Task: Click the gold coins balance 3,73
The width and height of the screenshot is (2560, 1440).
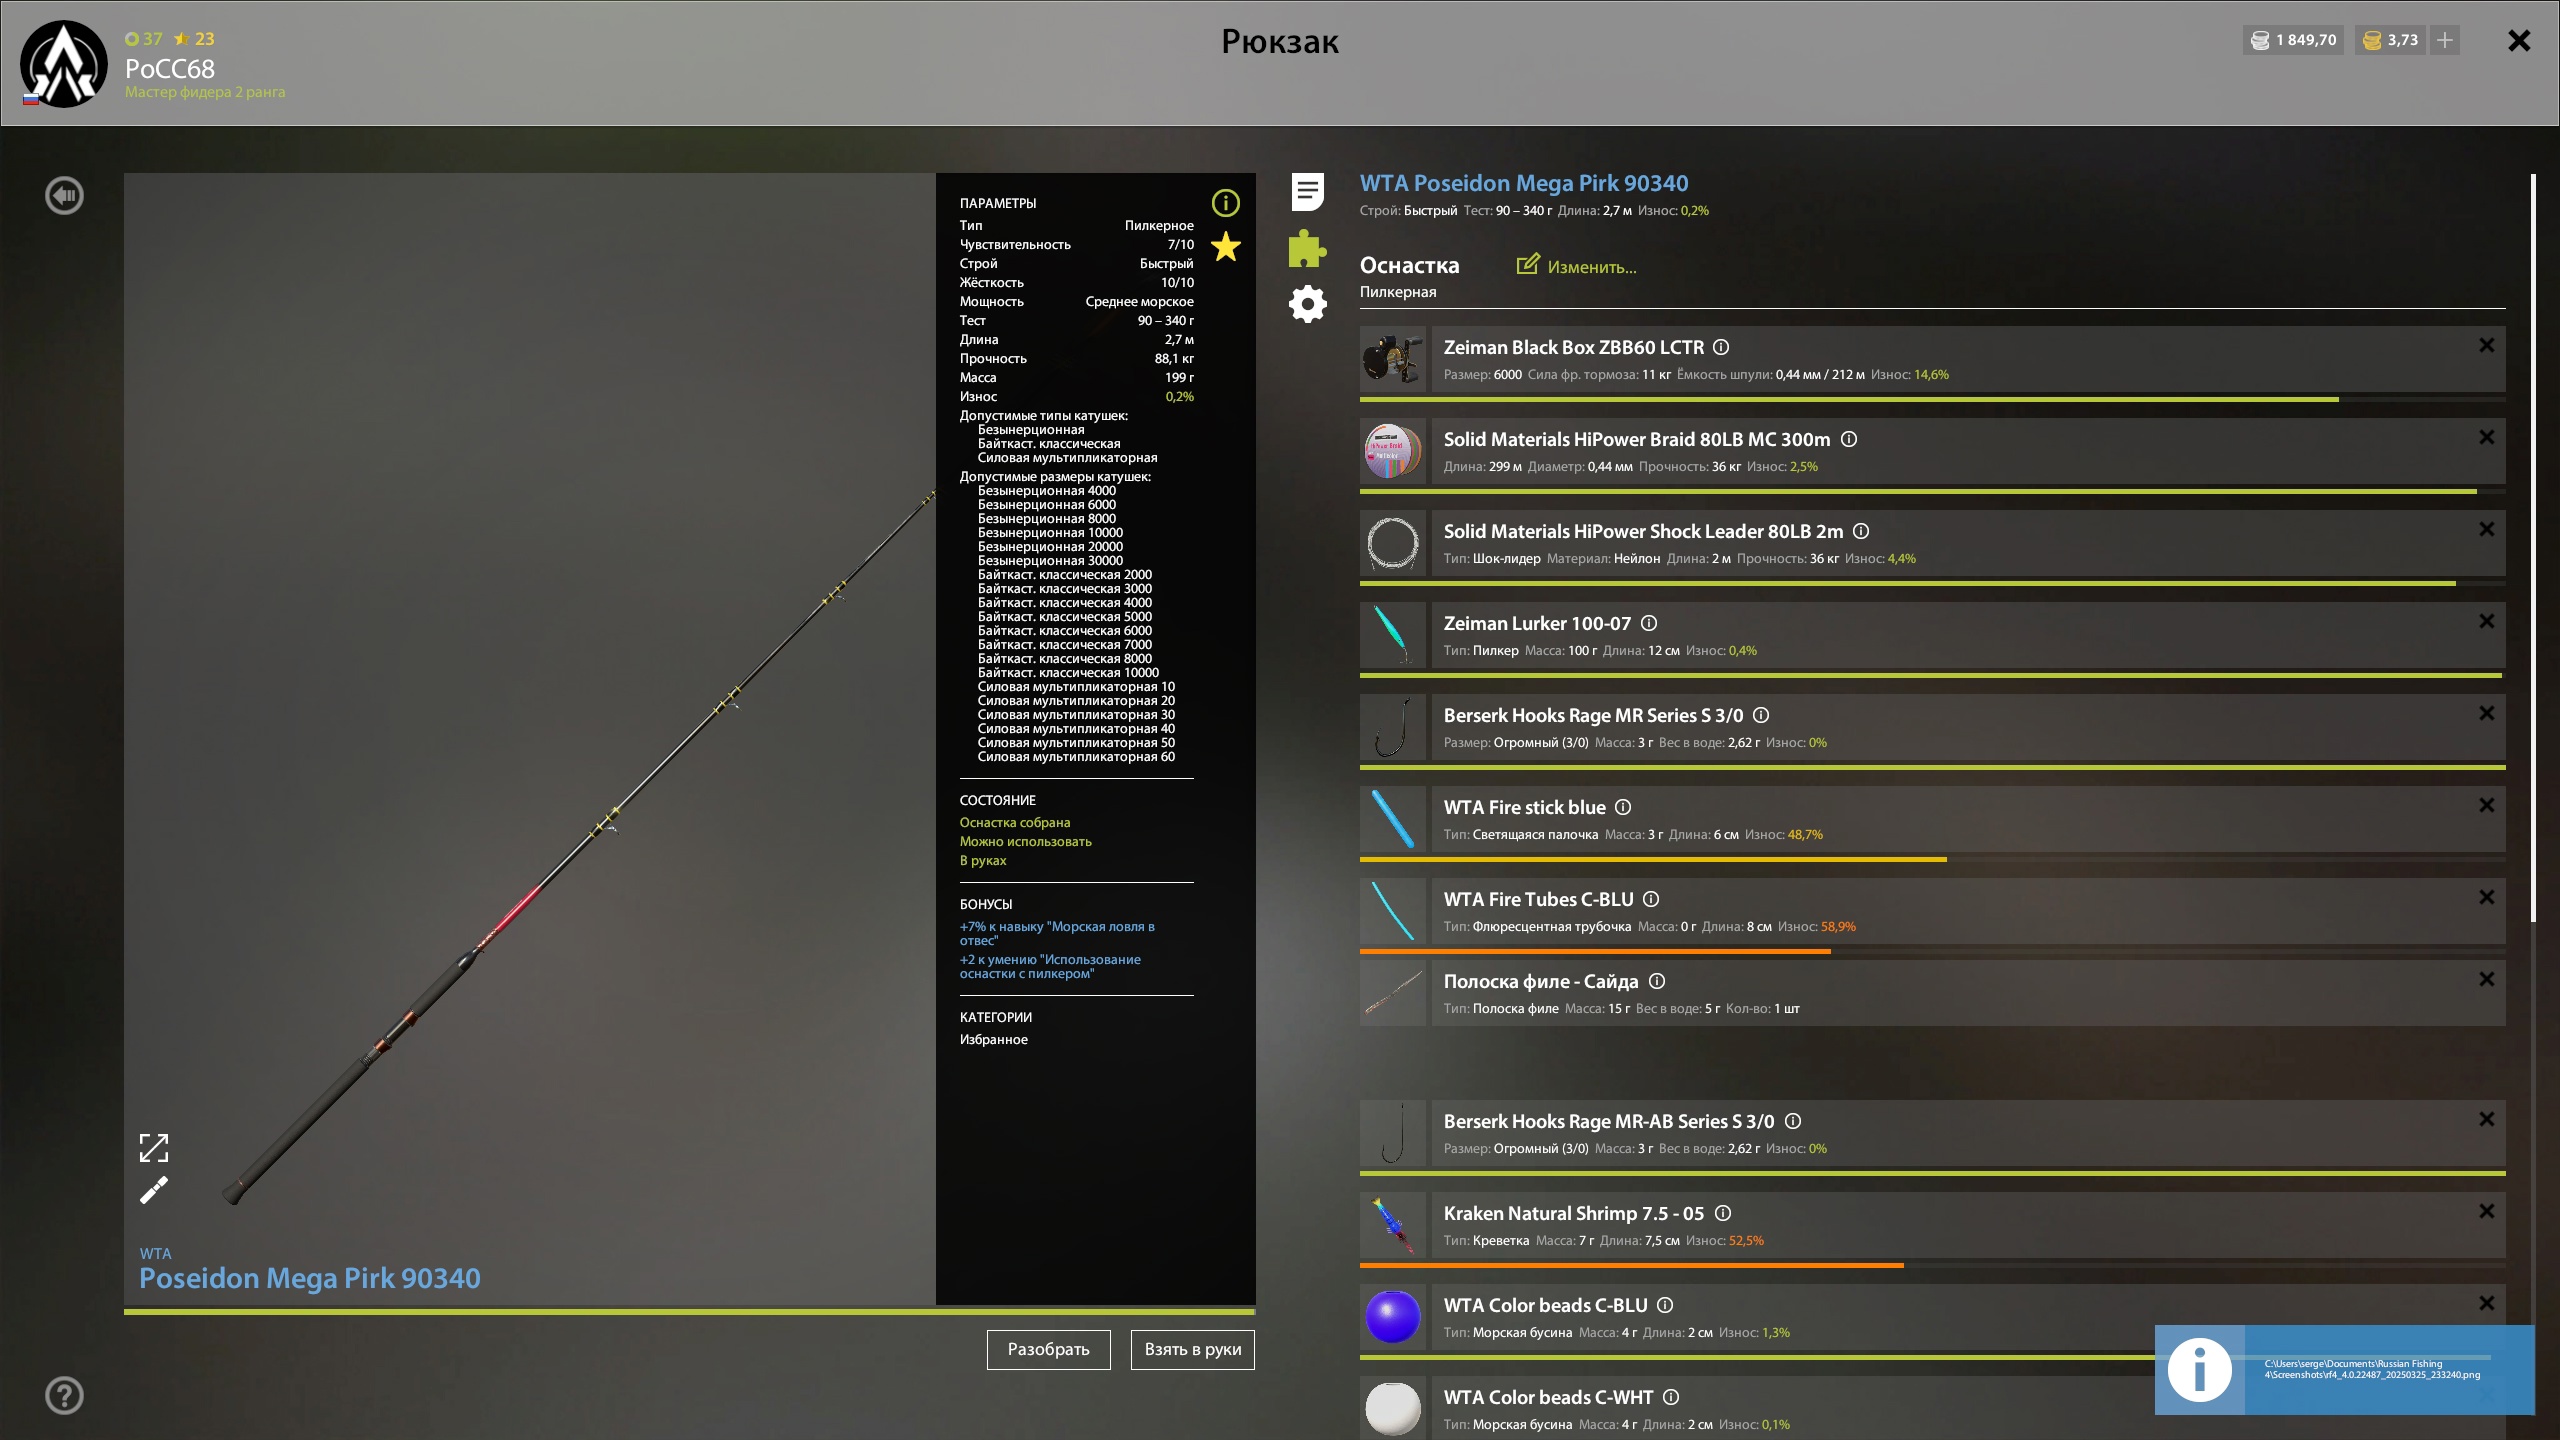Action: (x=2391, y=40)
